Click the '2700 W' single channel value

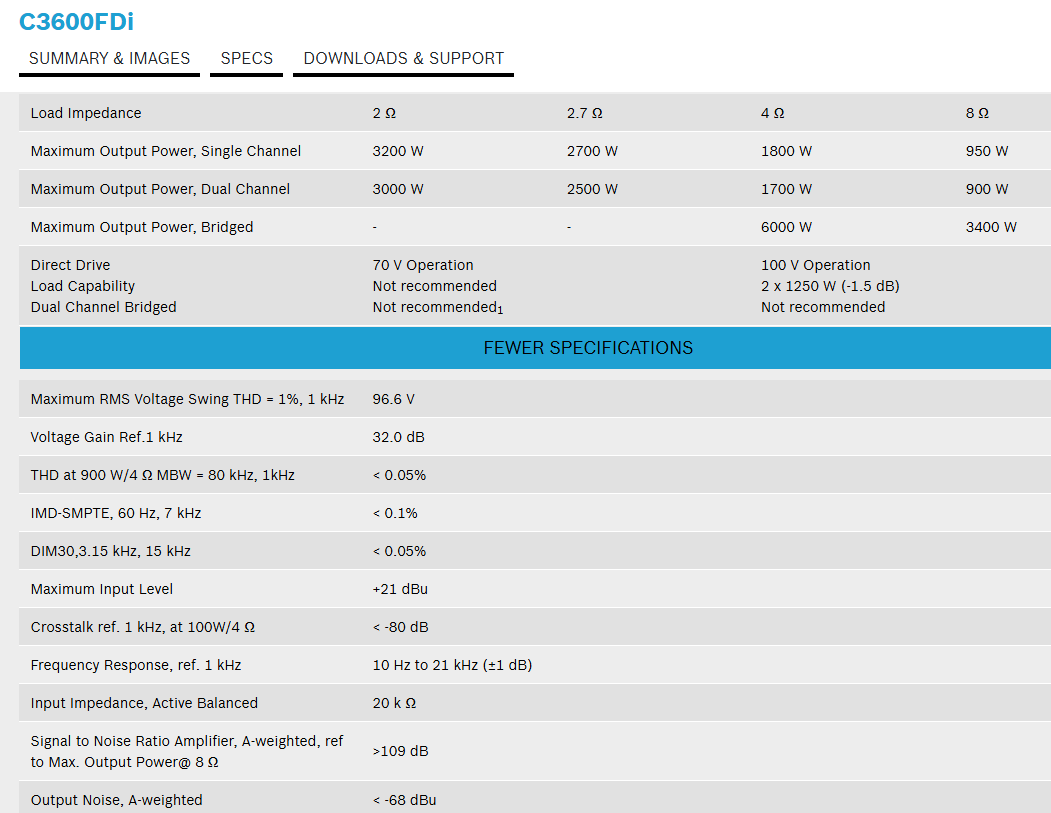point(593,151)
